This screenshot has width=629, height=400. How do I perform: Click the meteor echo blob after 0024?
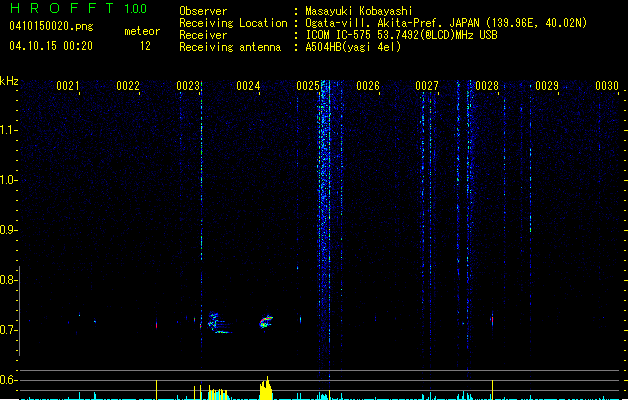pos(266,322)
